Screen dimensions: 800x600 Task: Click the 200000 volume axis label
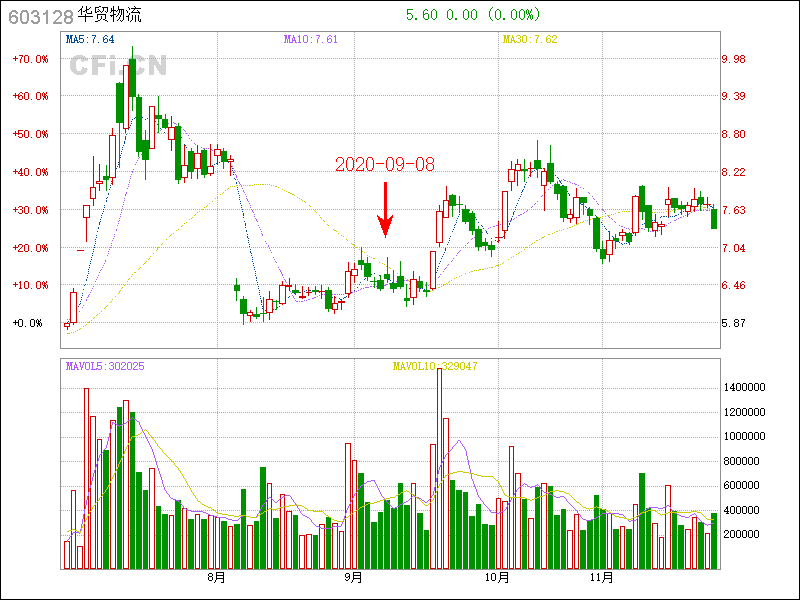(x=741, y=535)
